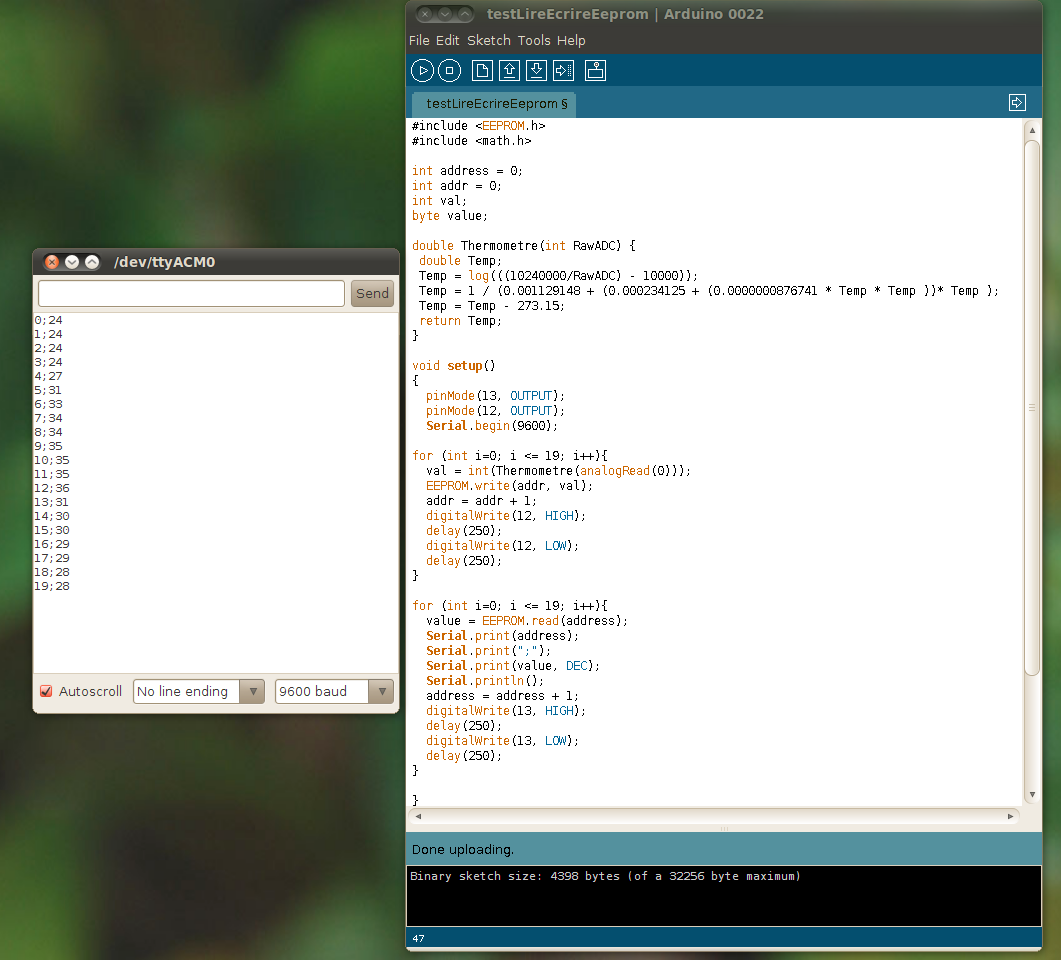Close the Arduino 0022 window

pos(424,14)
